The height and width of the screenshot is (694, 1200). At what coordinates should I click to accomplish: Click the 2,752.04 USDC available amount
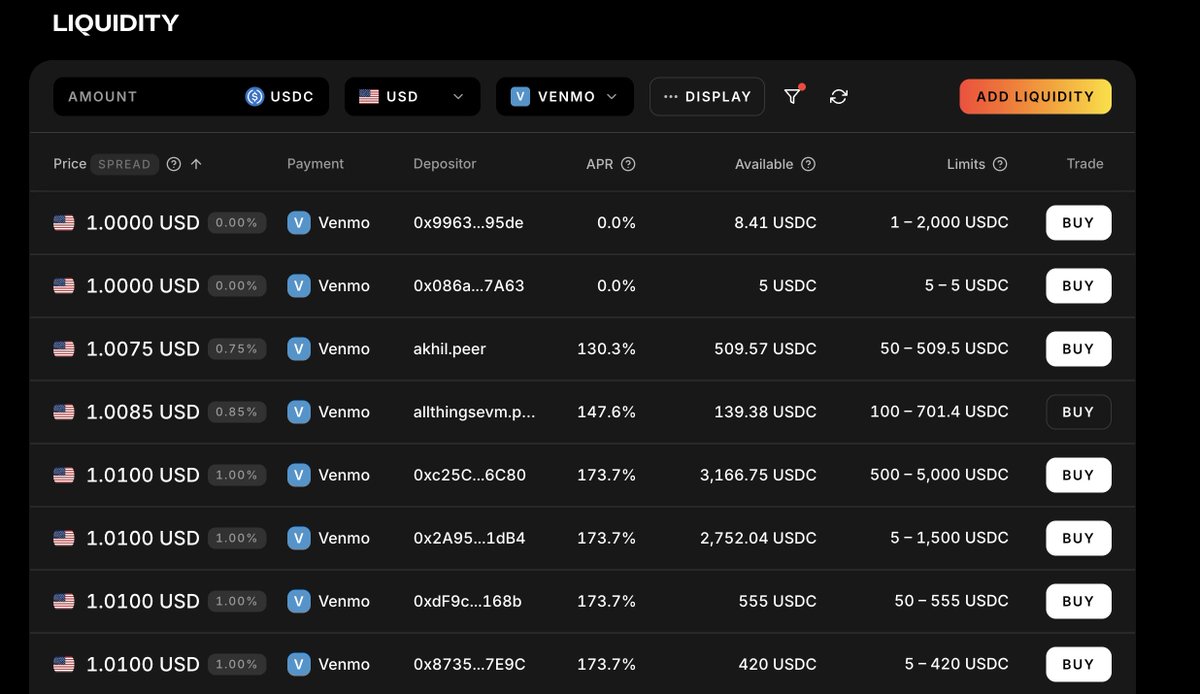[758, 537]
